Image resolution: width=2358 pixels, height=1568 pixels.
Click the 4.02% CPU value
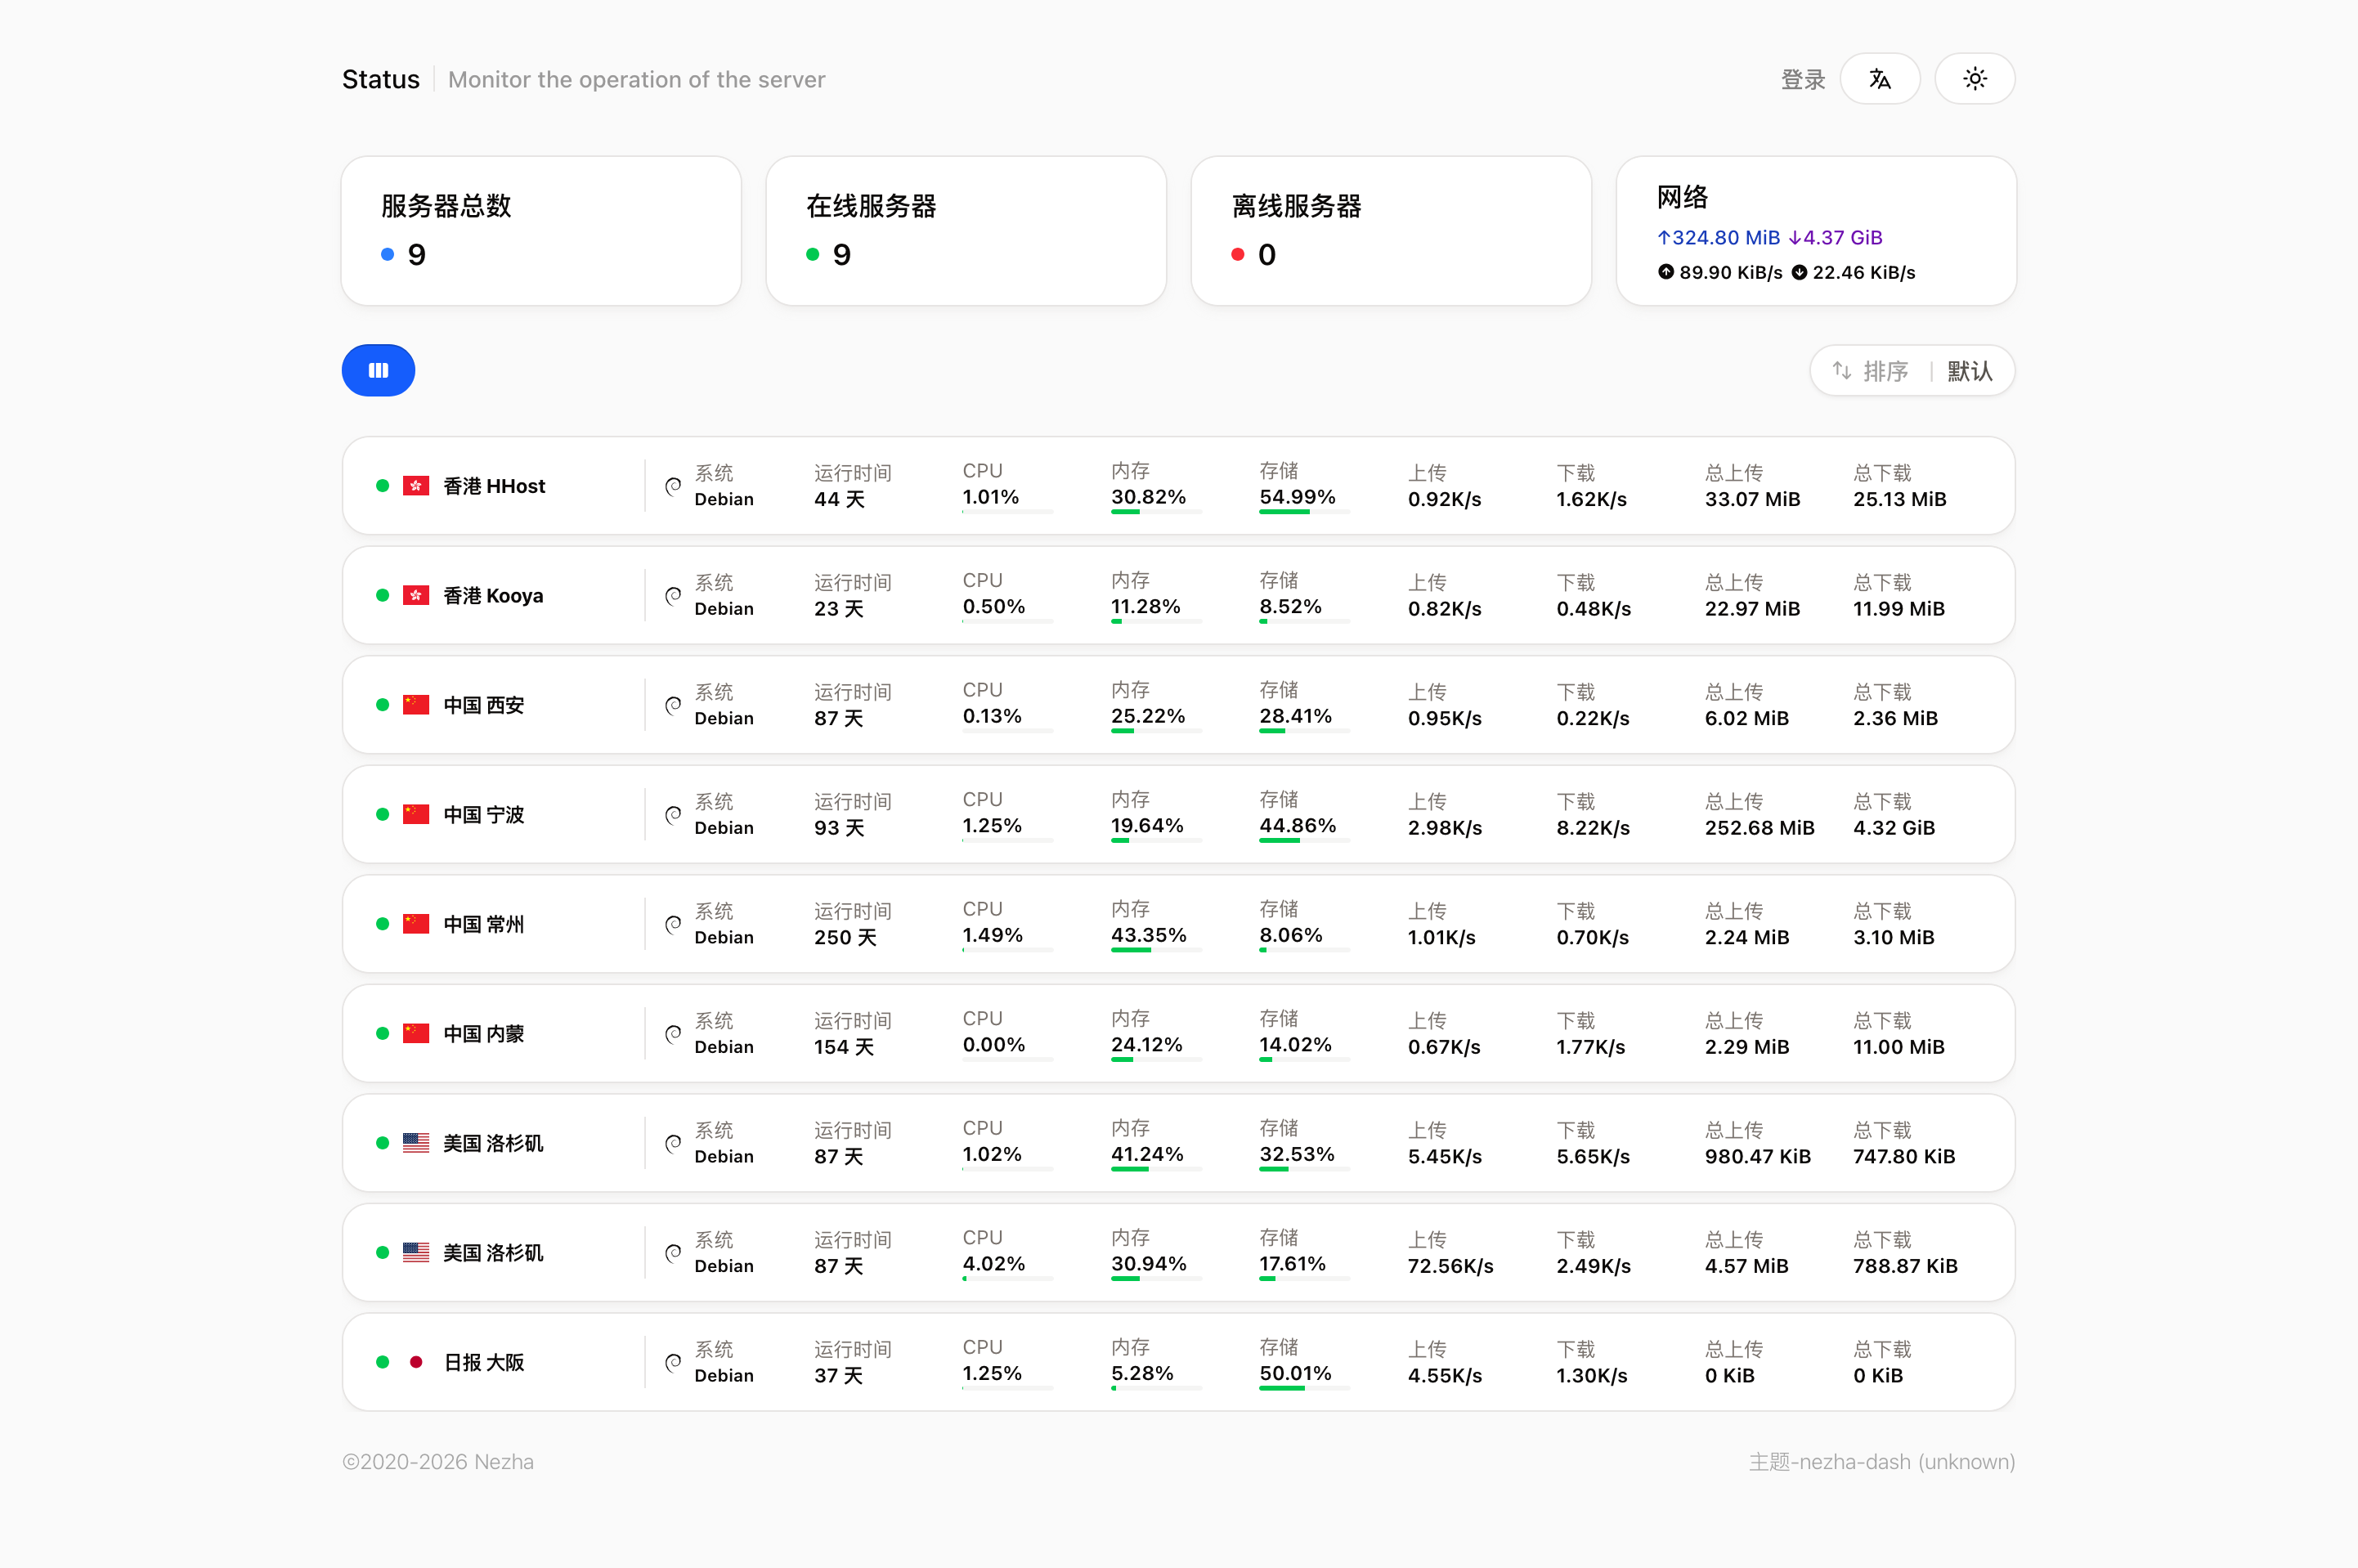point(993,1264)
